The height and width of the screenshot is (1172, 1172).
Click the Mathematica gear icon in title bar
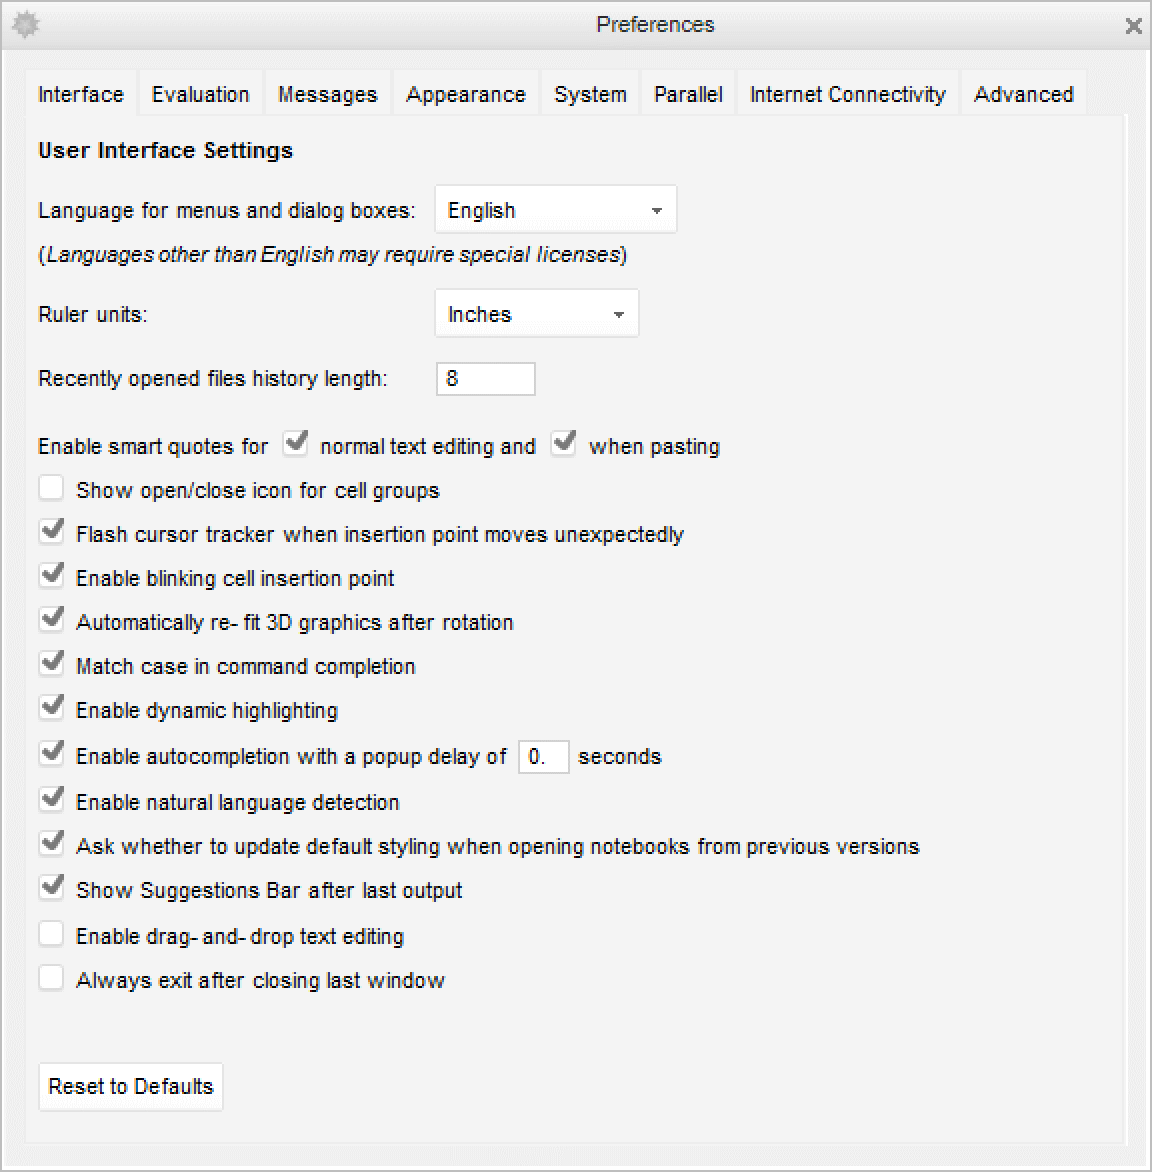click(25, 25)
